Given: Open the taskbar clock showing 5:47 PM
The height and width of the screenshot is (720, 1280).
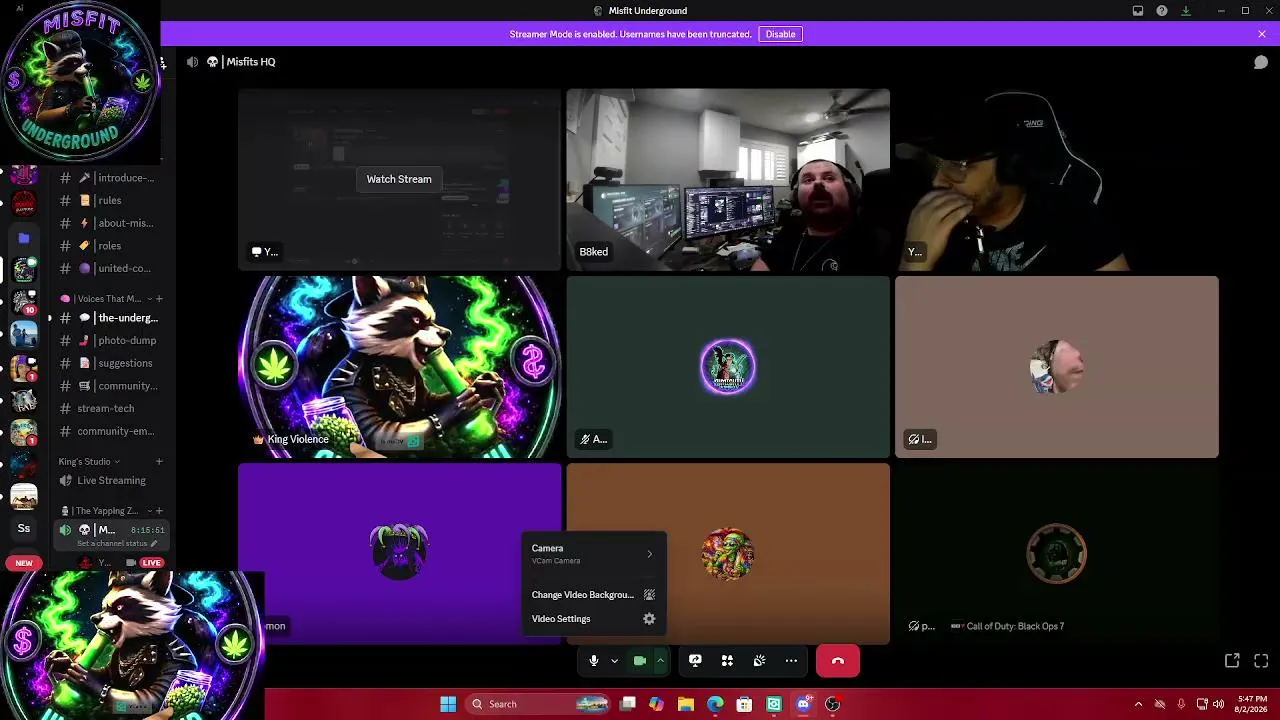Looking at the screenshot, I should click(x=1252, y=704).
